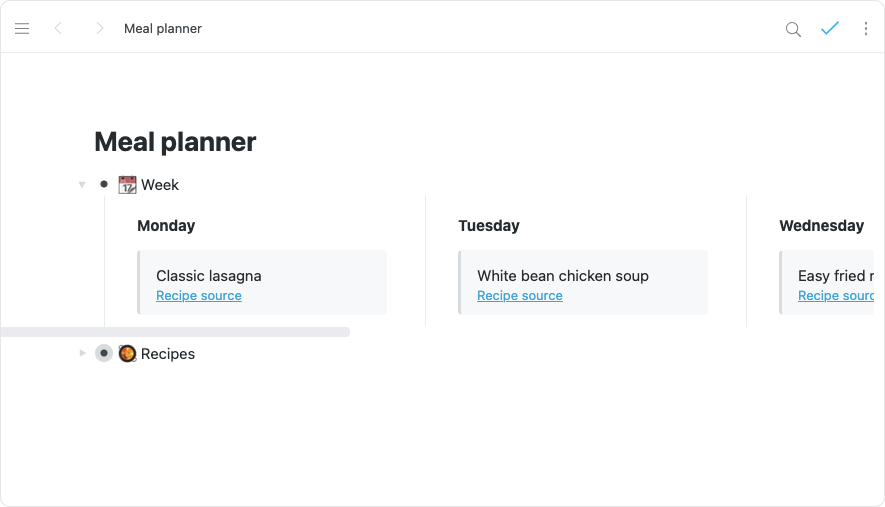
Task: Select the Monday column heading
Action: pos(166,226)
